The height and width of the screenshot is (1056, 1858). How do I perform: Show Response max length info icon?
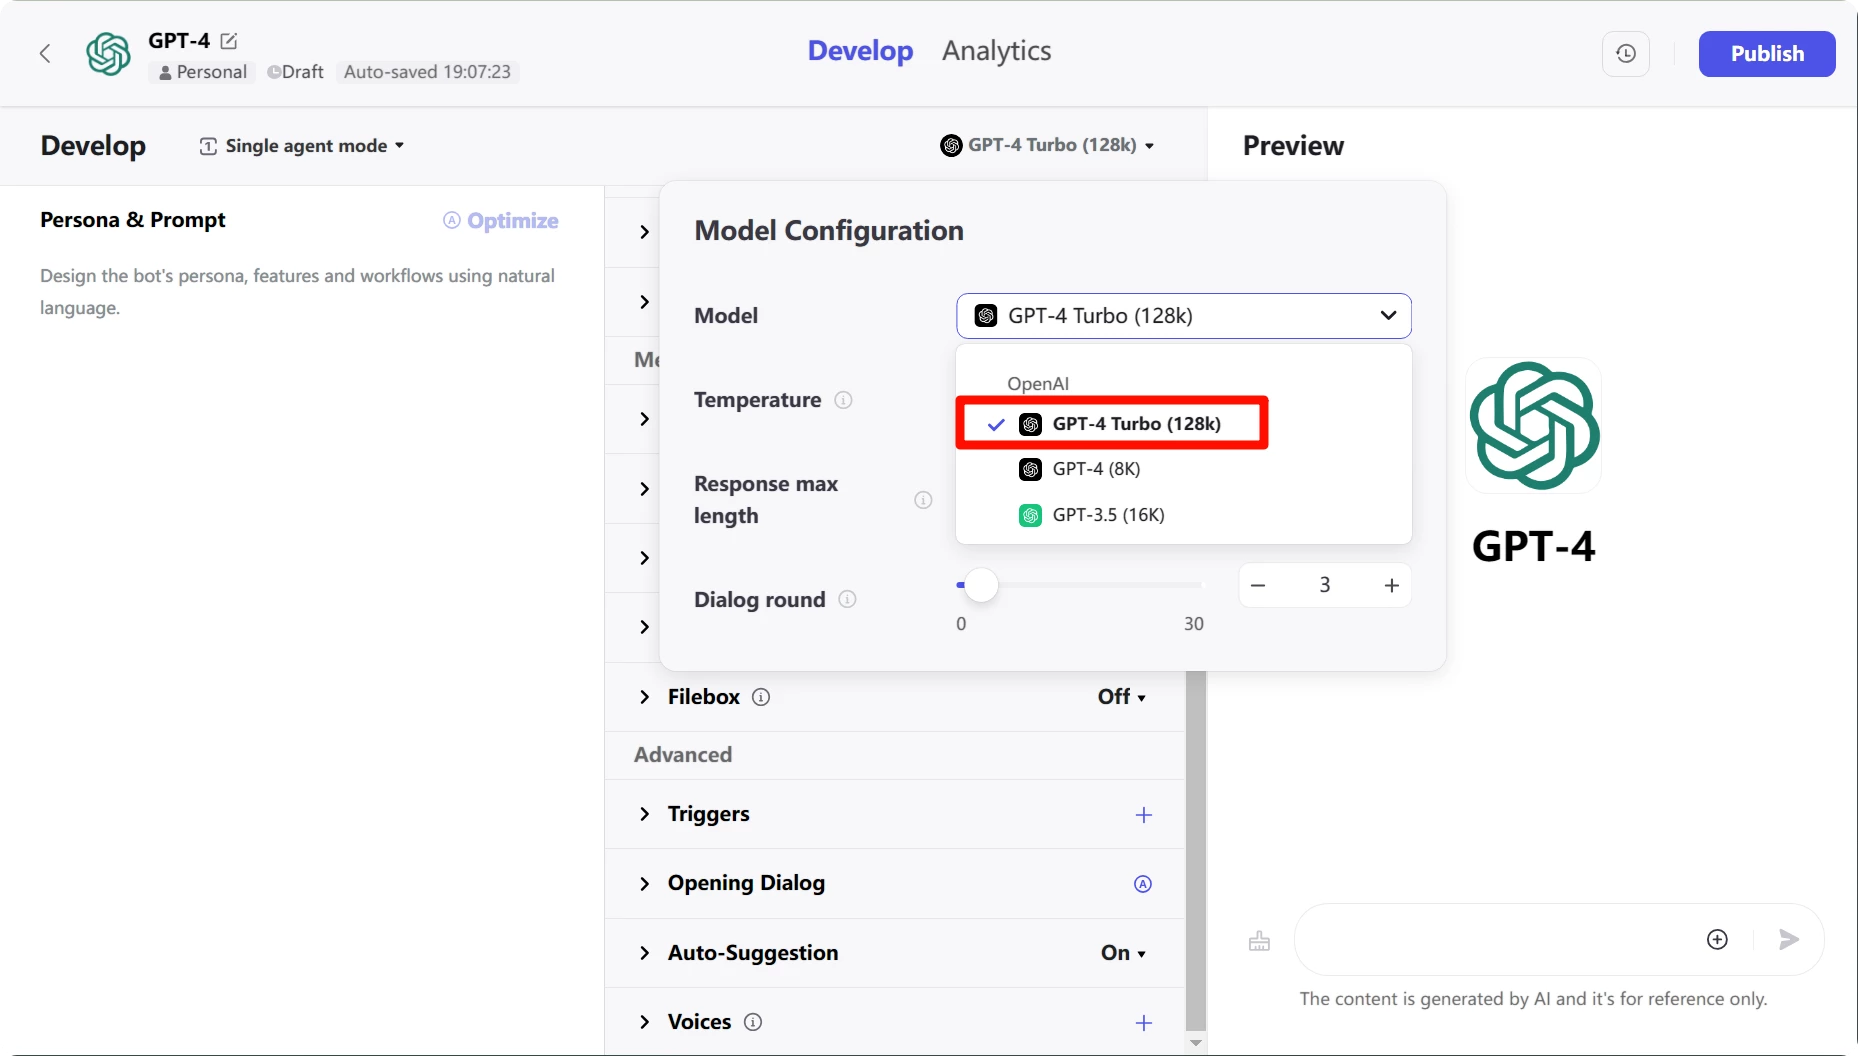coord(923,500)
